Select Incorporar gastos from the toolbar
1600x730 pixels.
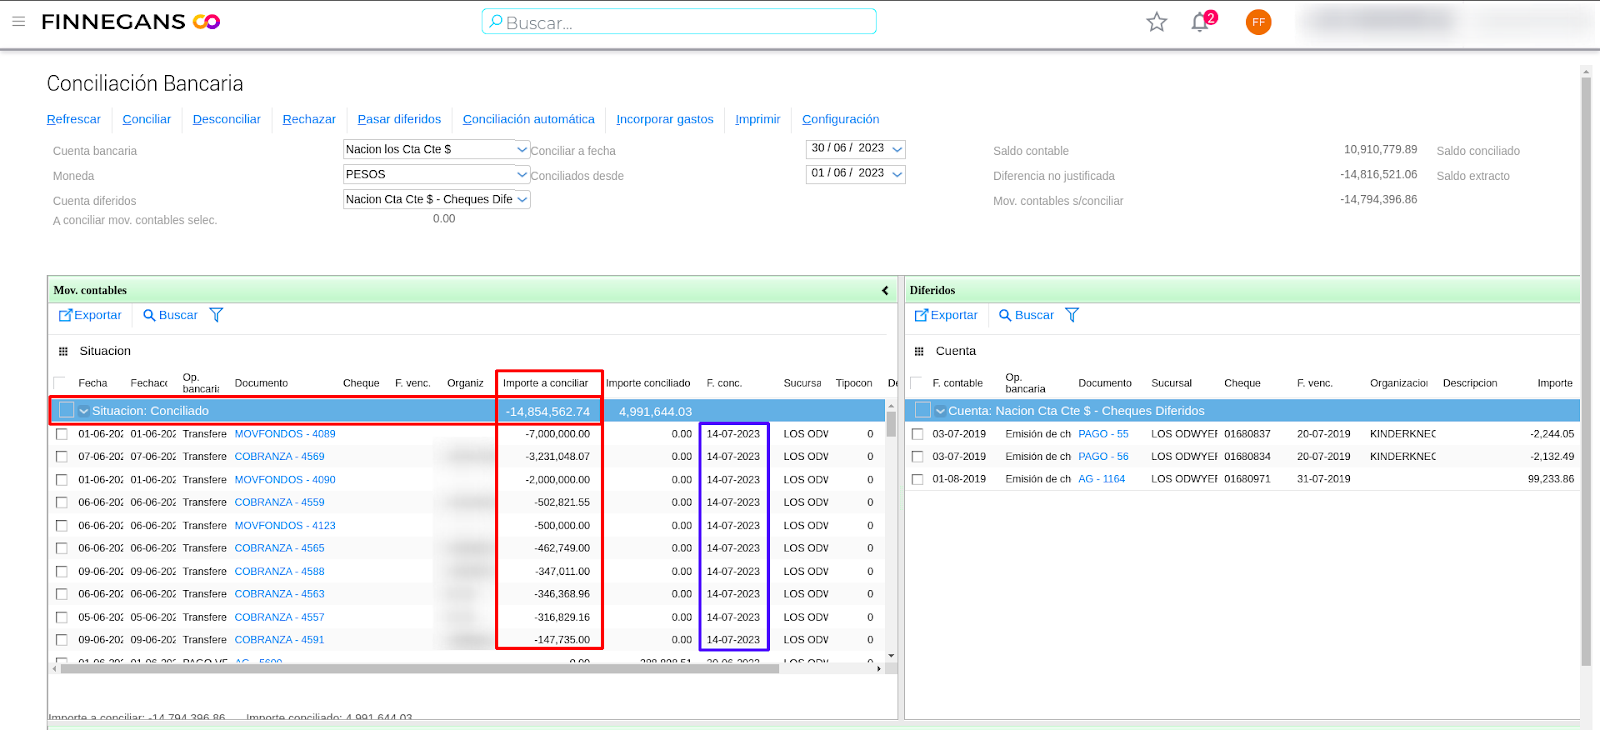pos(664,119)
